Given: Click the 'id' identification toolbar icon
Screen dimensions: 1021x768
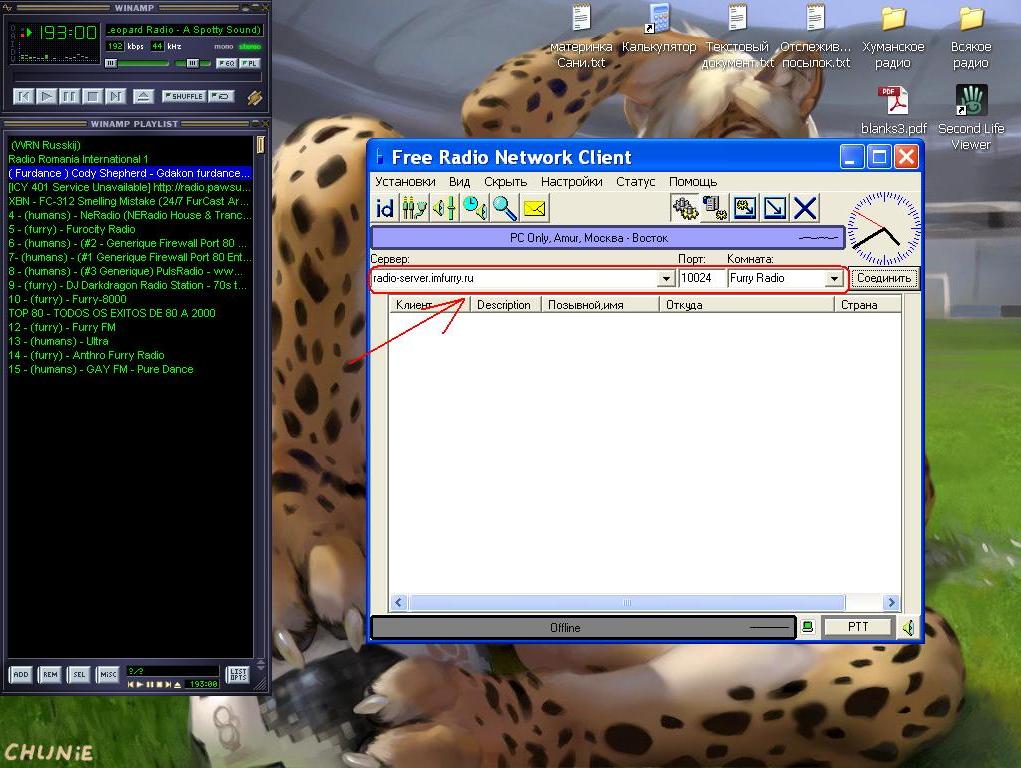Looking at the screenshot, I should tap(385, 208).
